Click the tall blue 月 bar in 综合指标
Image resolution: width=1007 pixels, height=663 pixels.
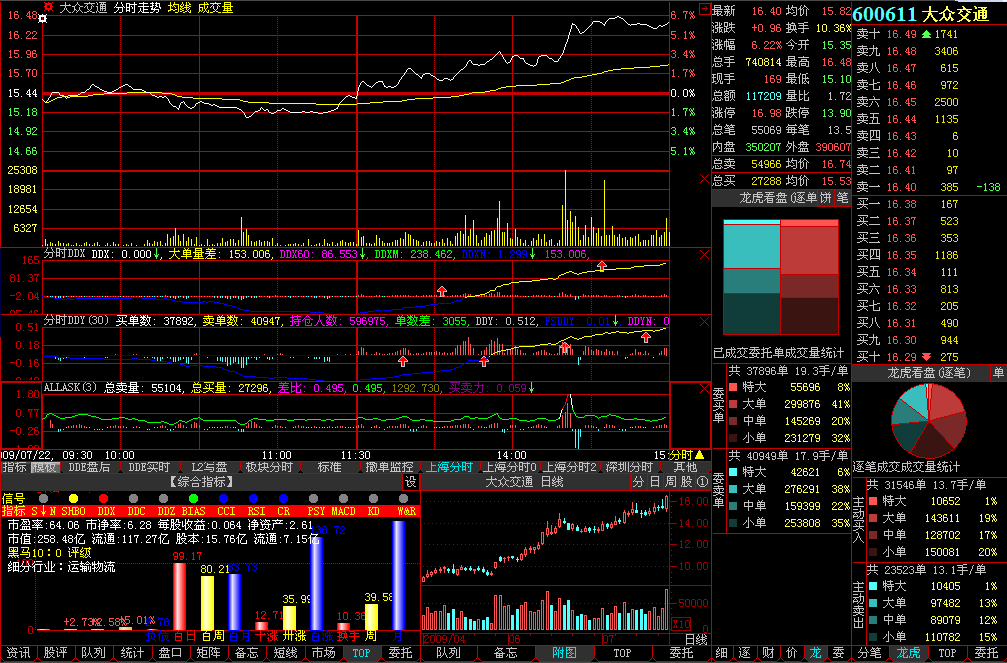pos(399,575)
